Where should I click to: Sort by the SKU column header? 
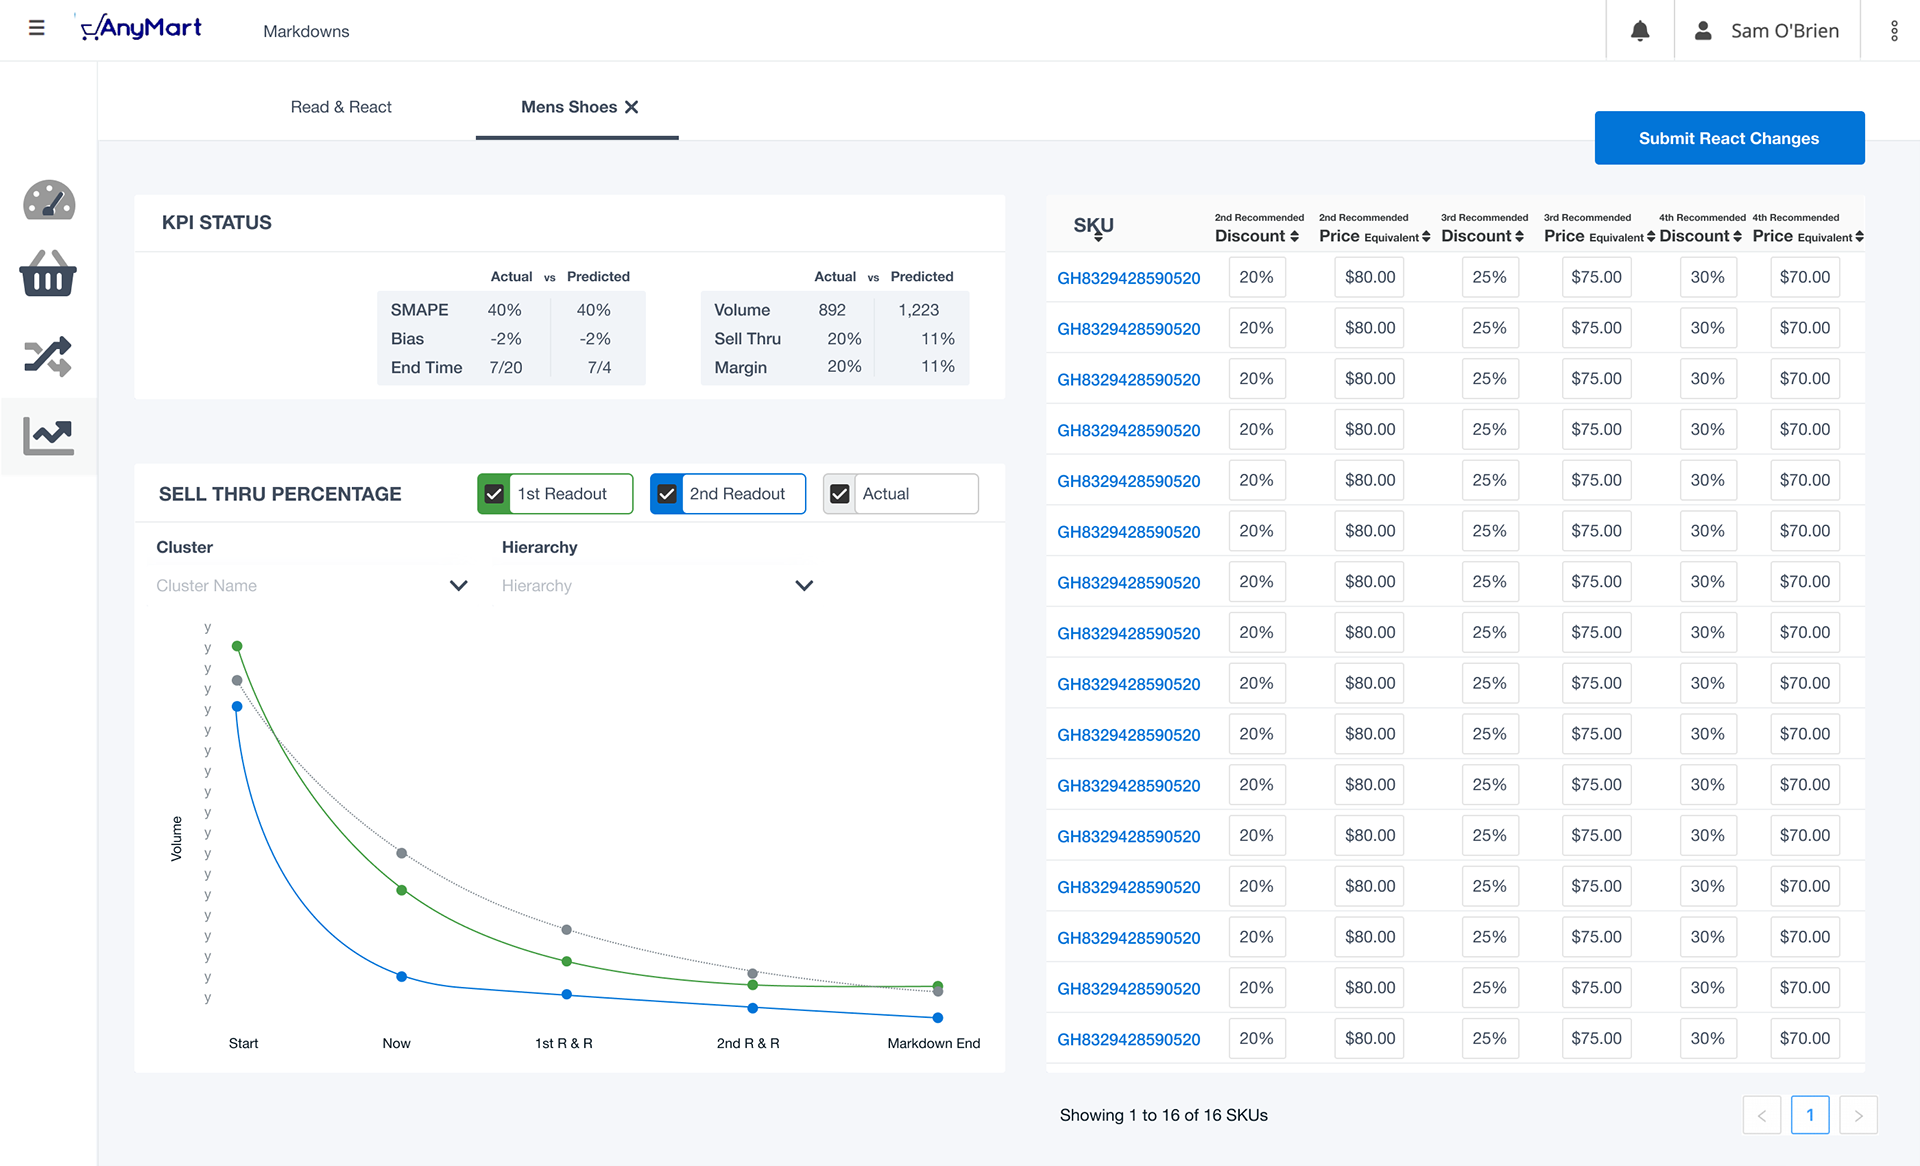(1094, 228)
